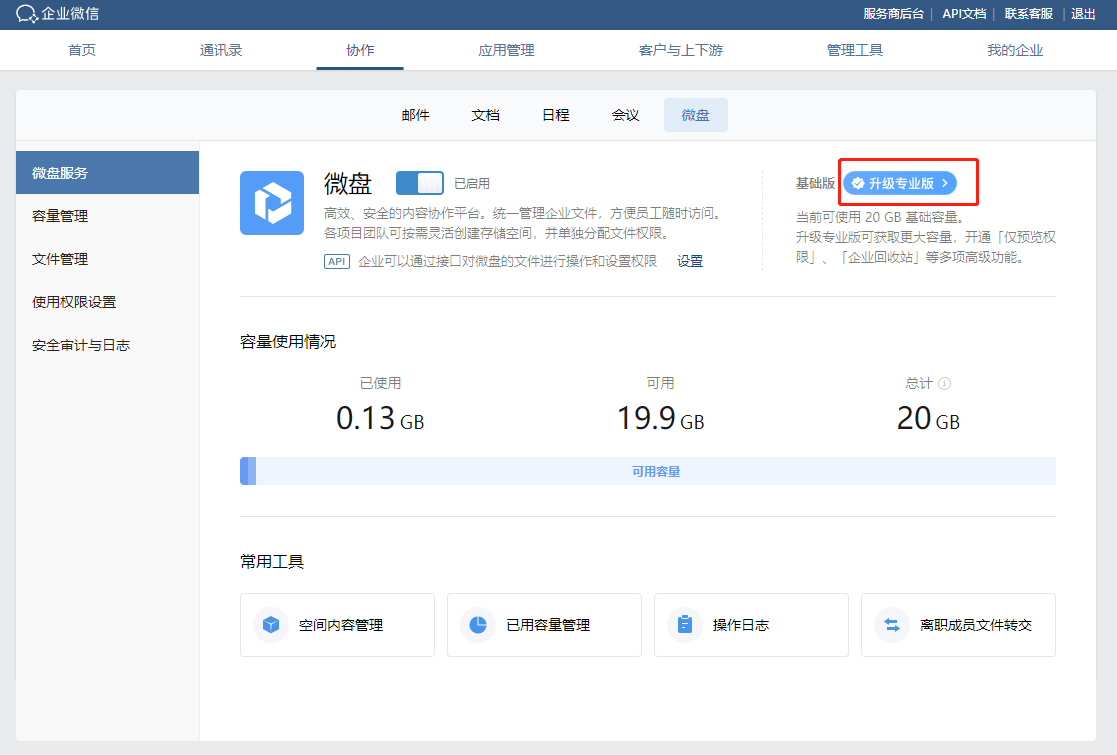Click the 企业微信 logo icon
This screenshot has width=1117, height=755.
pyautogui.click(x=26, y=14)
